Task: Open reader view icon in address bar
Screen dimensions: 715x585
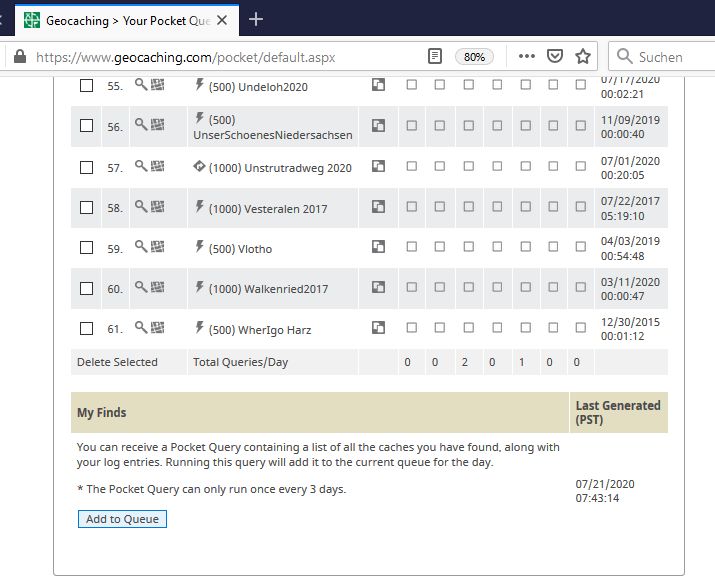Action: pyautogui.click(x=435, y=57)
